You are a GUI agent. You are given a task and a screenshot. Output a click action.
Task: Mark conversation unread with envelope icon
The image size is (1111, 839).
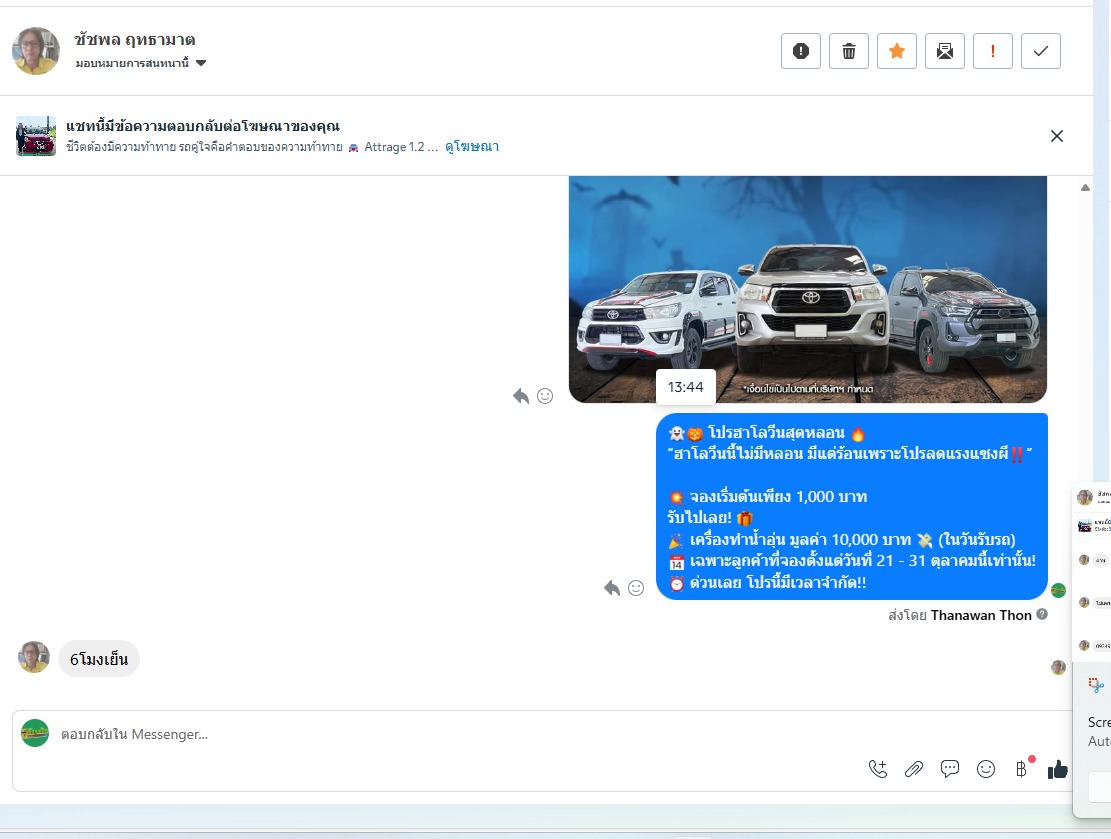(x=944, y=51)
